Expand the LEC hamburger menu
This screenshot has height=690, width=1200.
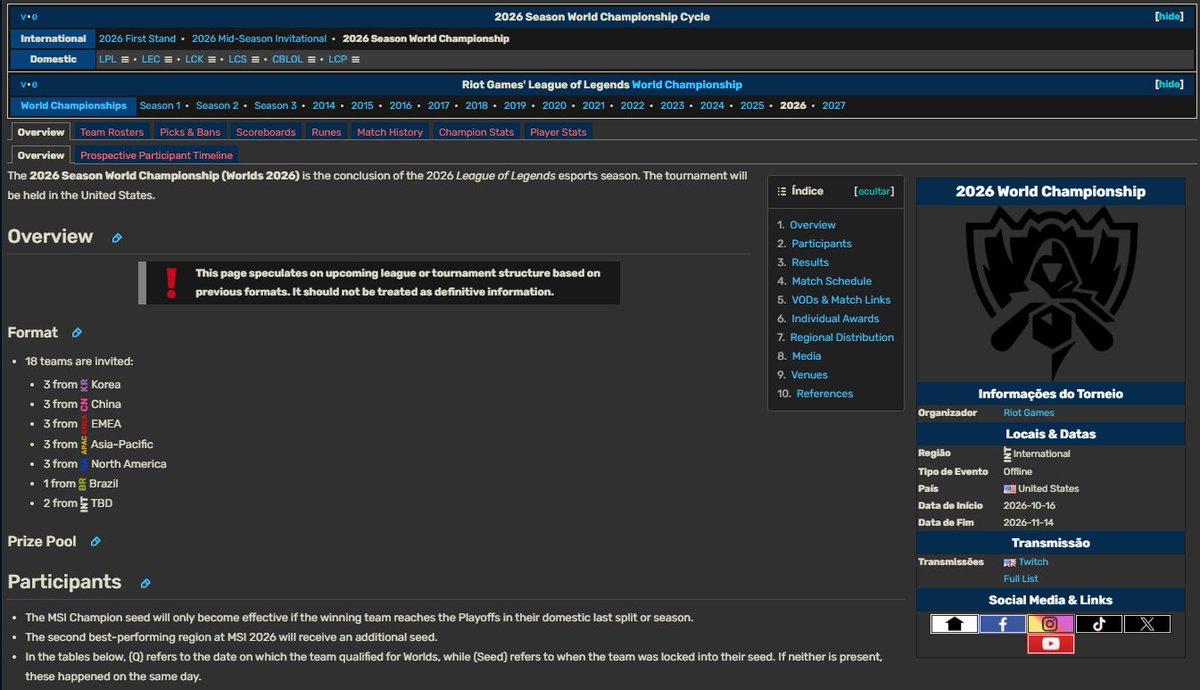coord(168,60)
